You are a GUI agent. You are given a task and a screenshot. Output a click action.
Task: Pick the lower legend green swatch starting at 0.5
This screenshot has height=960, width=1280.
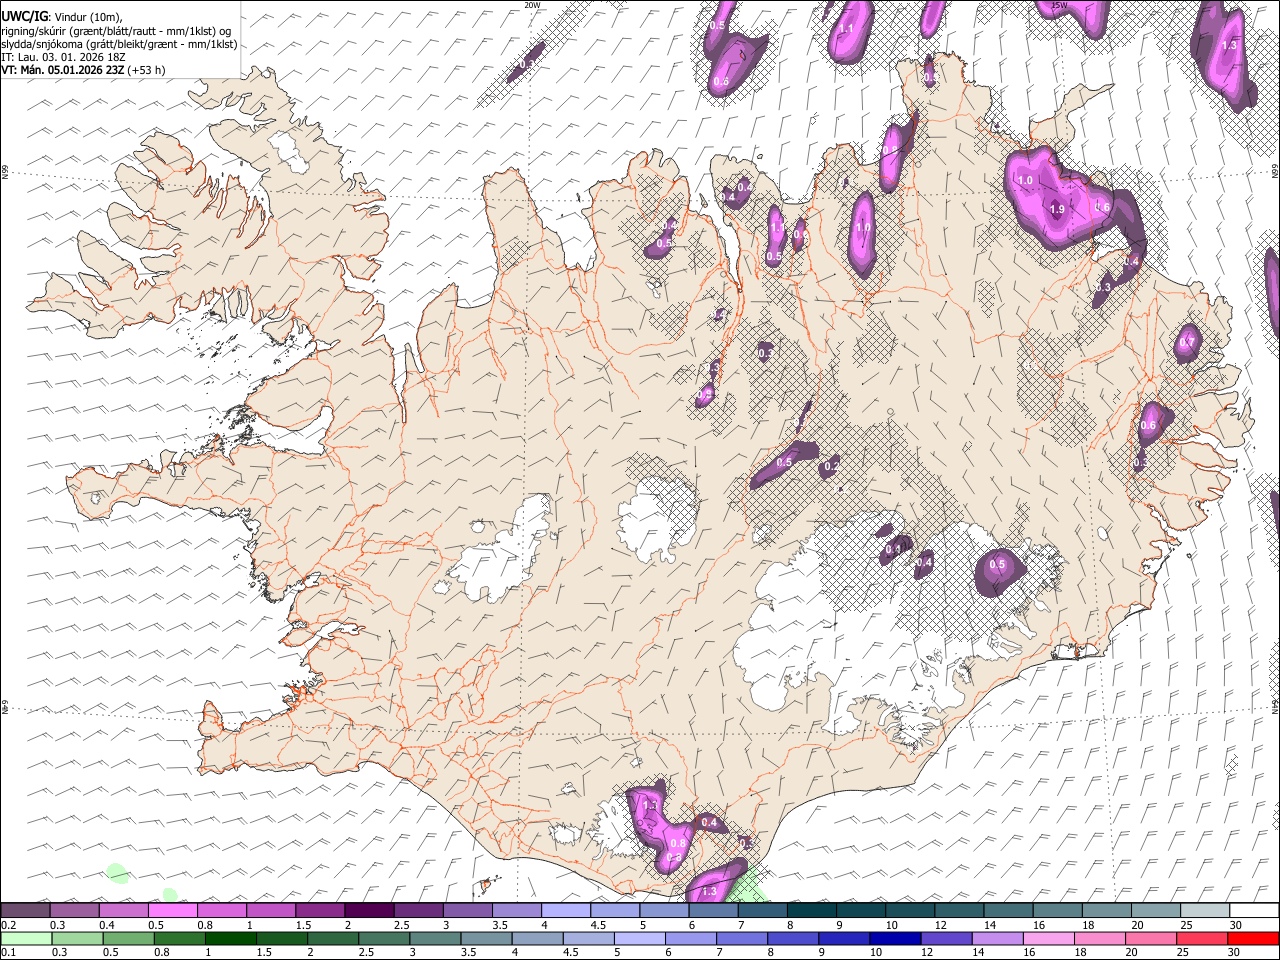[128, 938]
